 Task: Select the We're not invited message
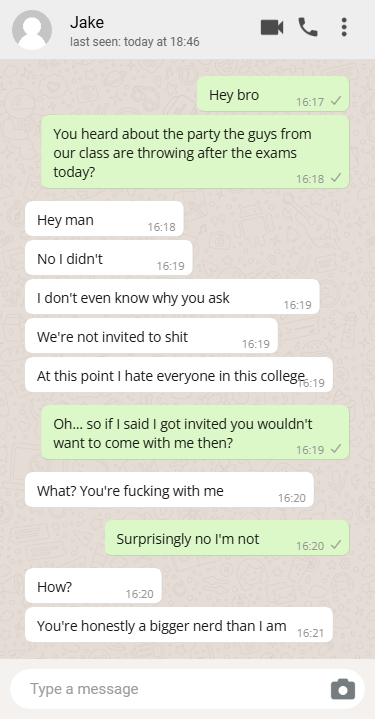point(151,336)
